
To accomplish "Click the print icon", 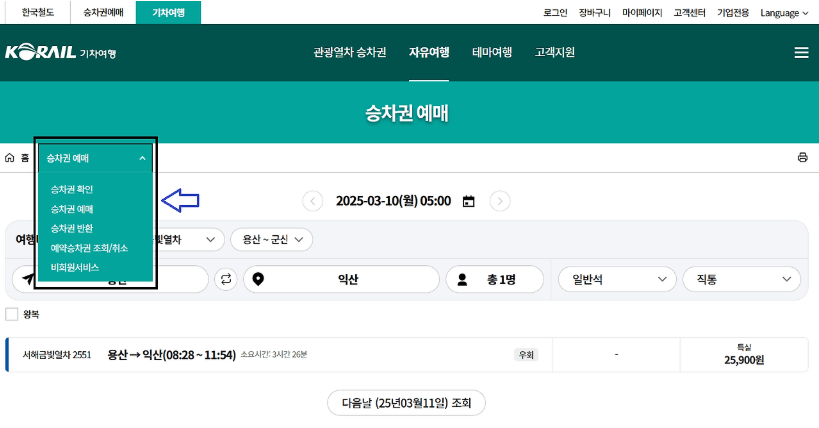I will [802, 157].
